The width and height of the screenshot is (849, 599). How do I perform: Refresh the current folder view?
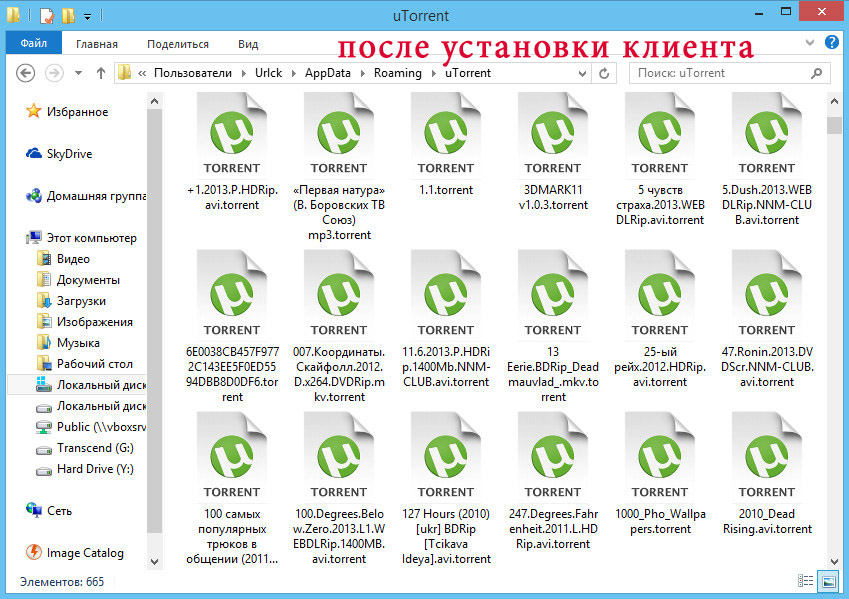[604, 73]
